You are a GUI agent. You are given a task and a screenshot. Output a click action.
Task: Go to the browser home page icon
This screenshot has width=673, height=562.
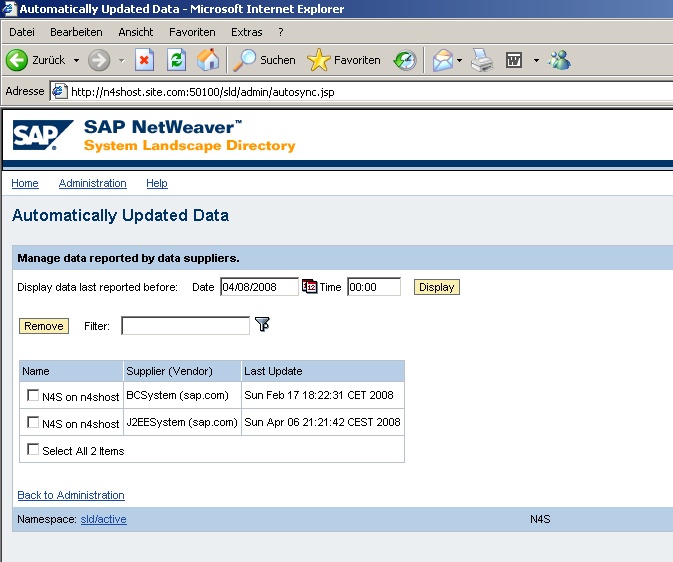coord(208,60)
